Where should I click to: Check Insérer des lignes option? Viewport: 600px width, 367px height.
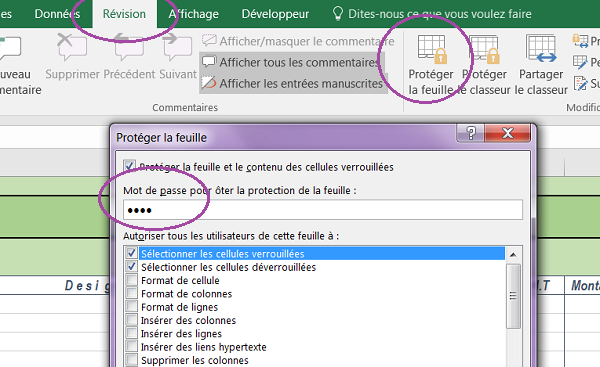point(132,333)
